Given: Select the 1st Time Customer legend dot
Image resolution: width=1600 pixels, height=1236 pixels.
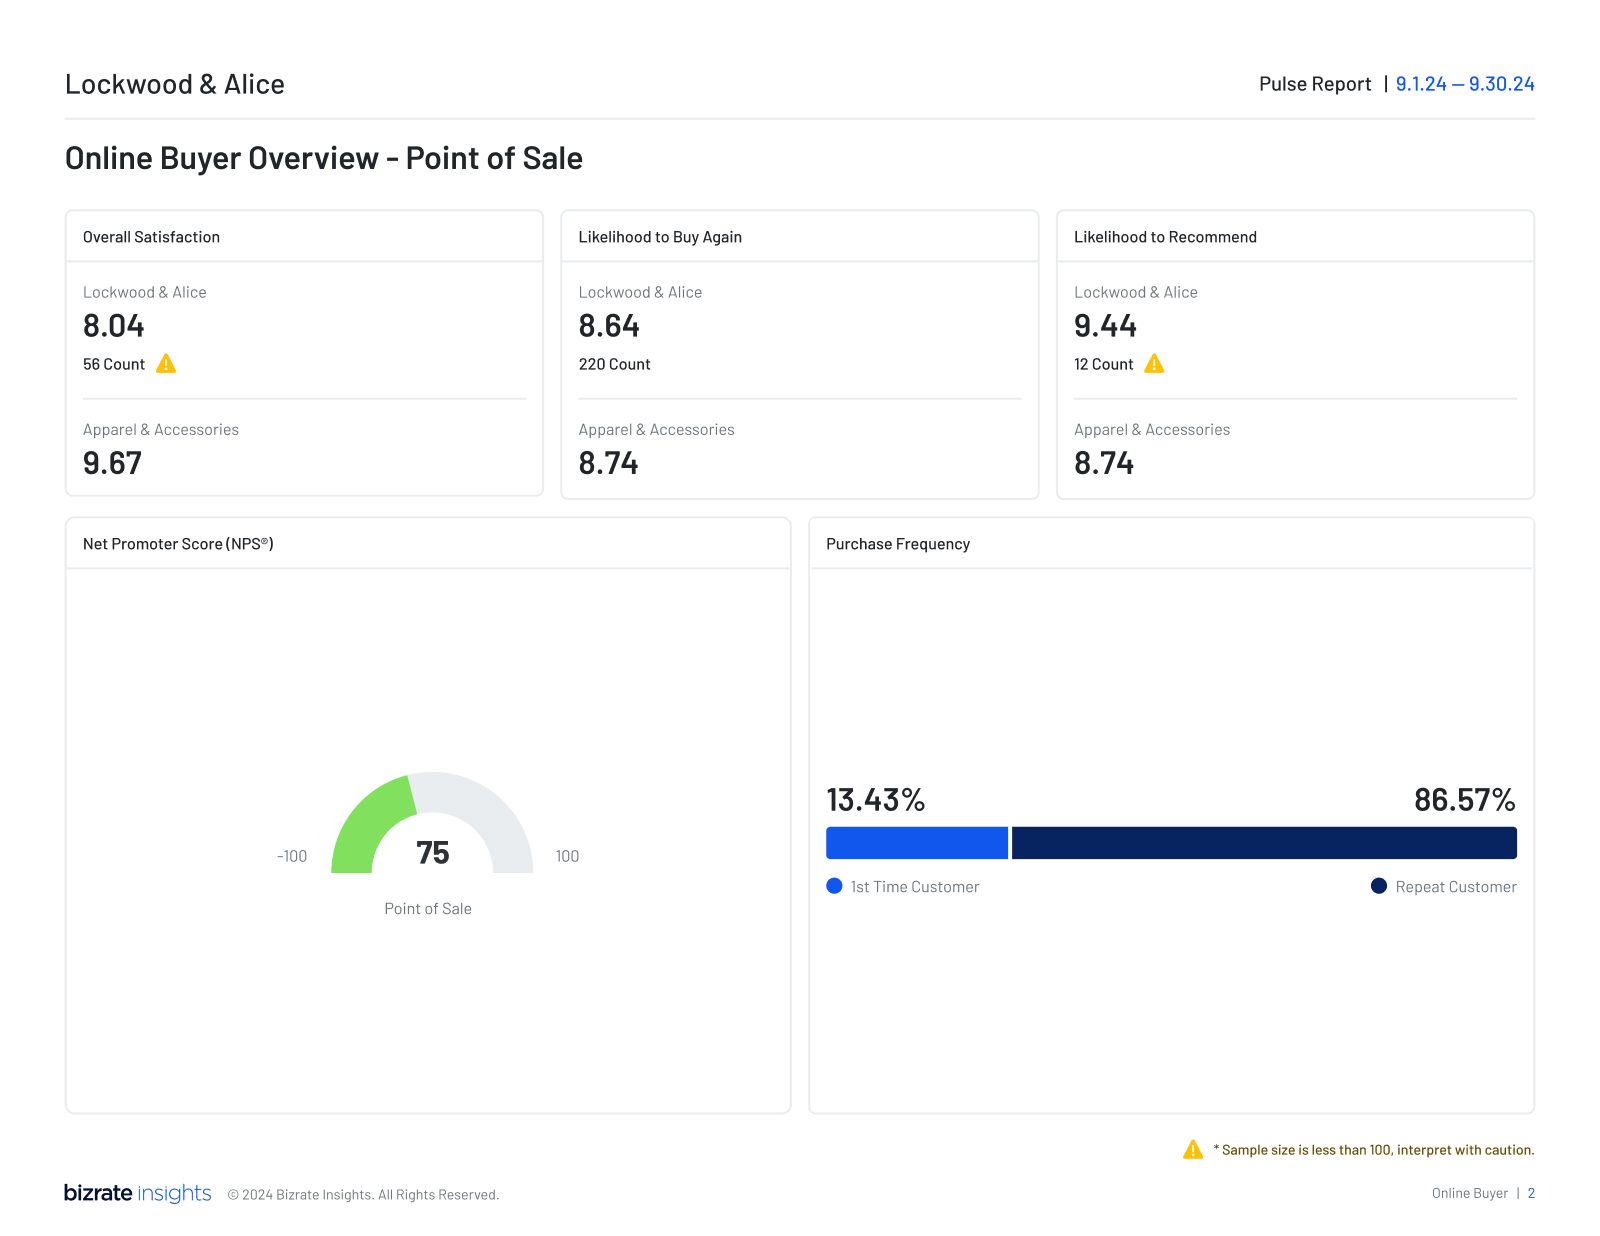Looking at the screenshot, I should 834,886.
